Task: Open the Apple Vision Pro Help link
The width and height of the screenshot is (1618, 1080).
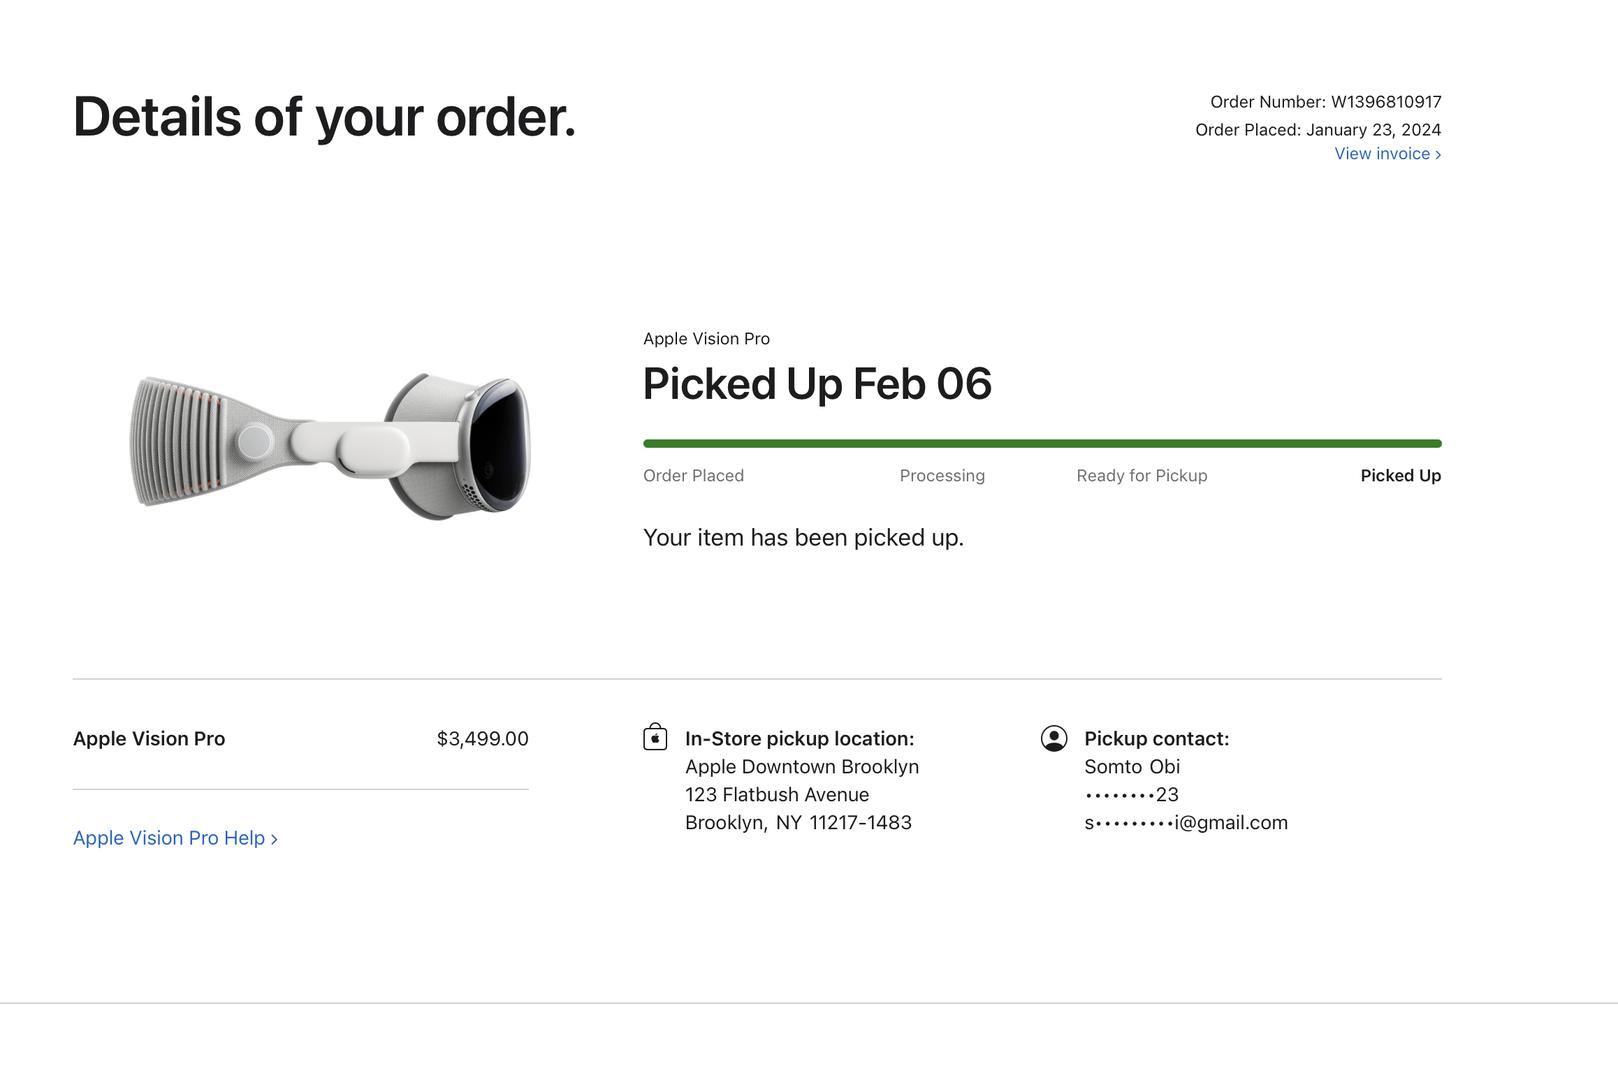Action: 175,838
